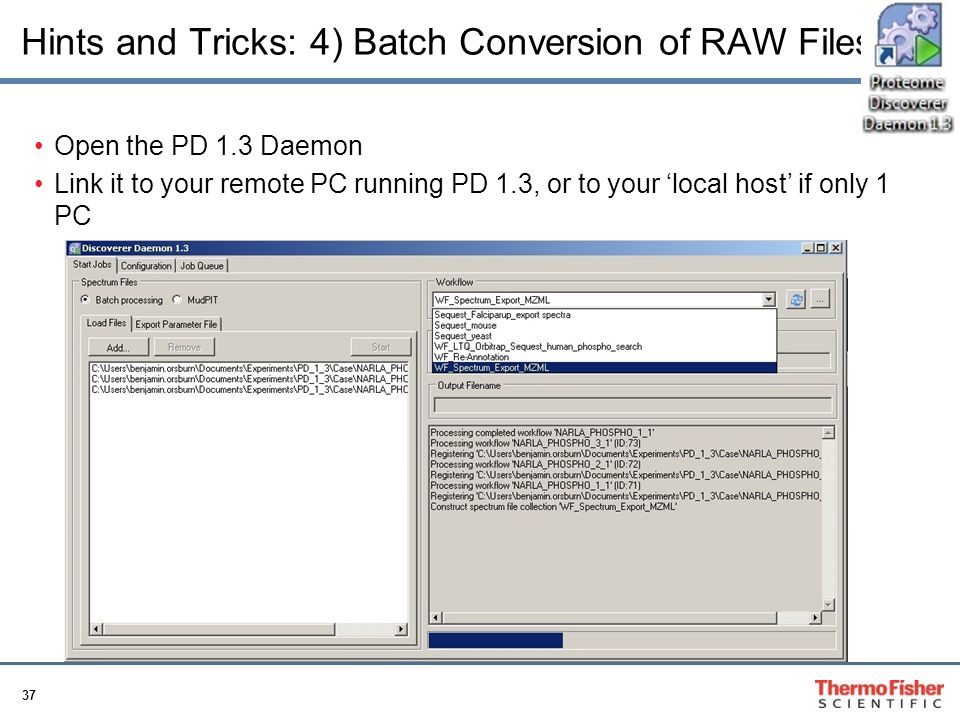This screenshot has height=720, width=960.
Task: Close the Discoverer Daemon 1.3 window
Action: 836,248
